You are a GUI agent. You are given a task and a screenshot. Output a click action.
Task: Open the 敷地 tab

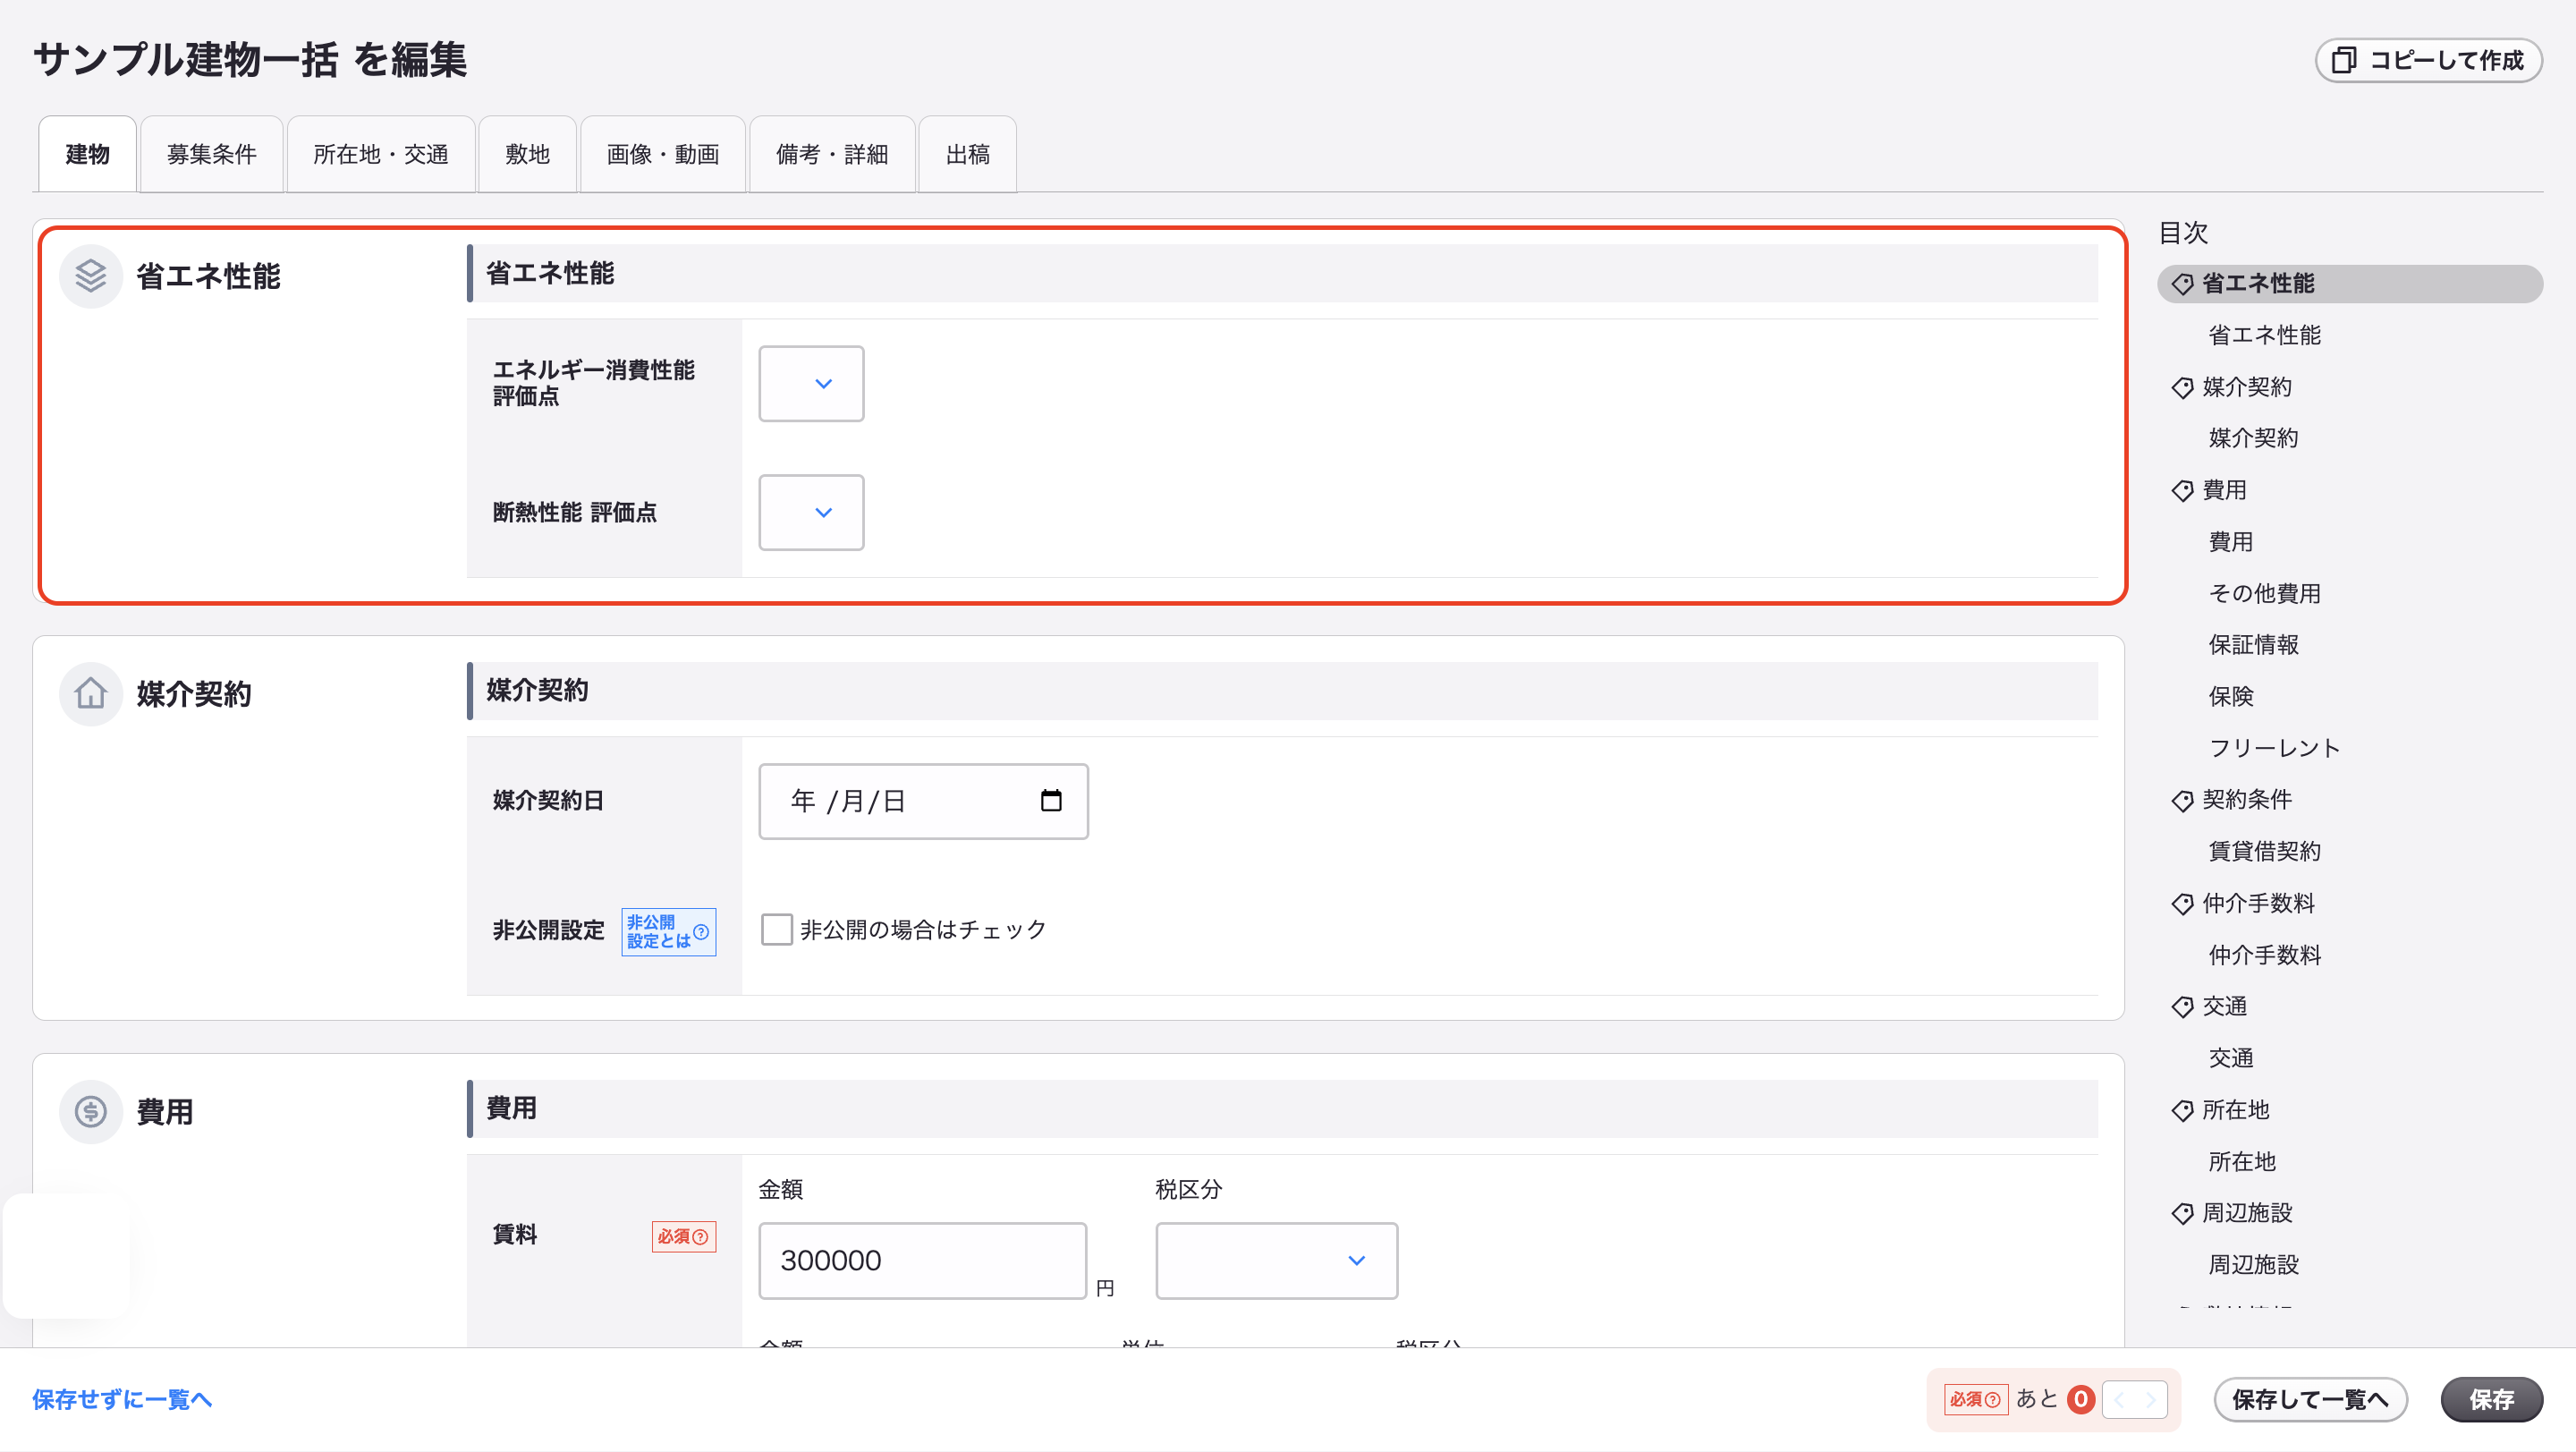528,154
